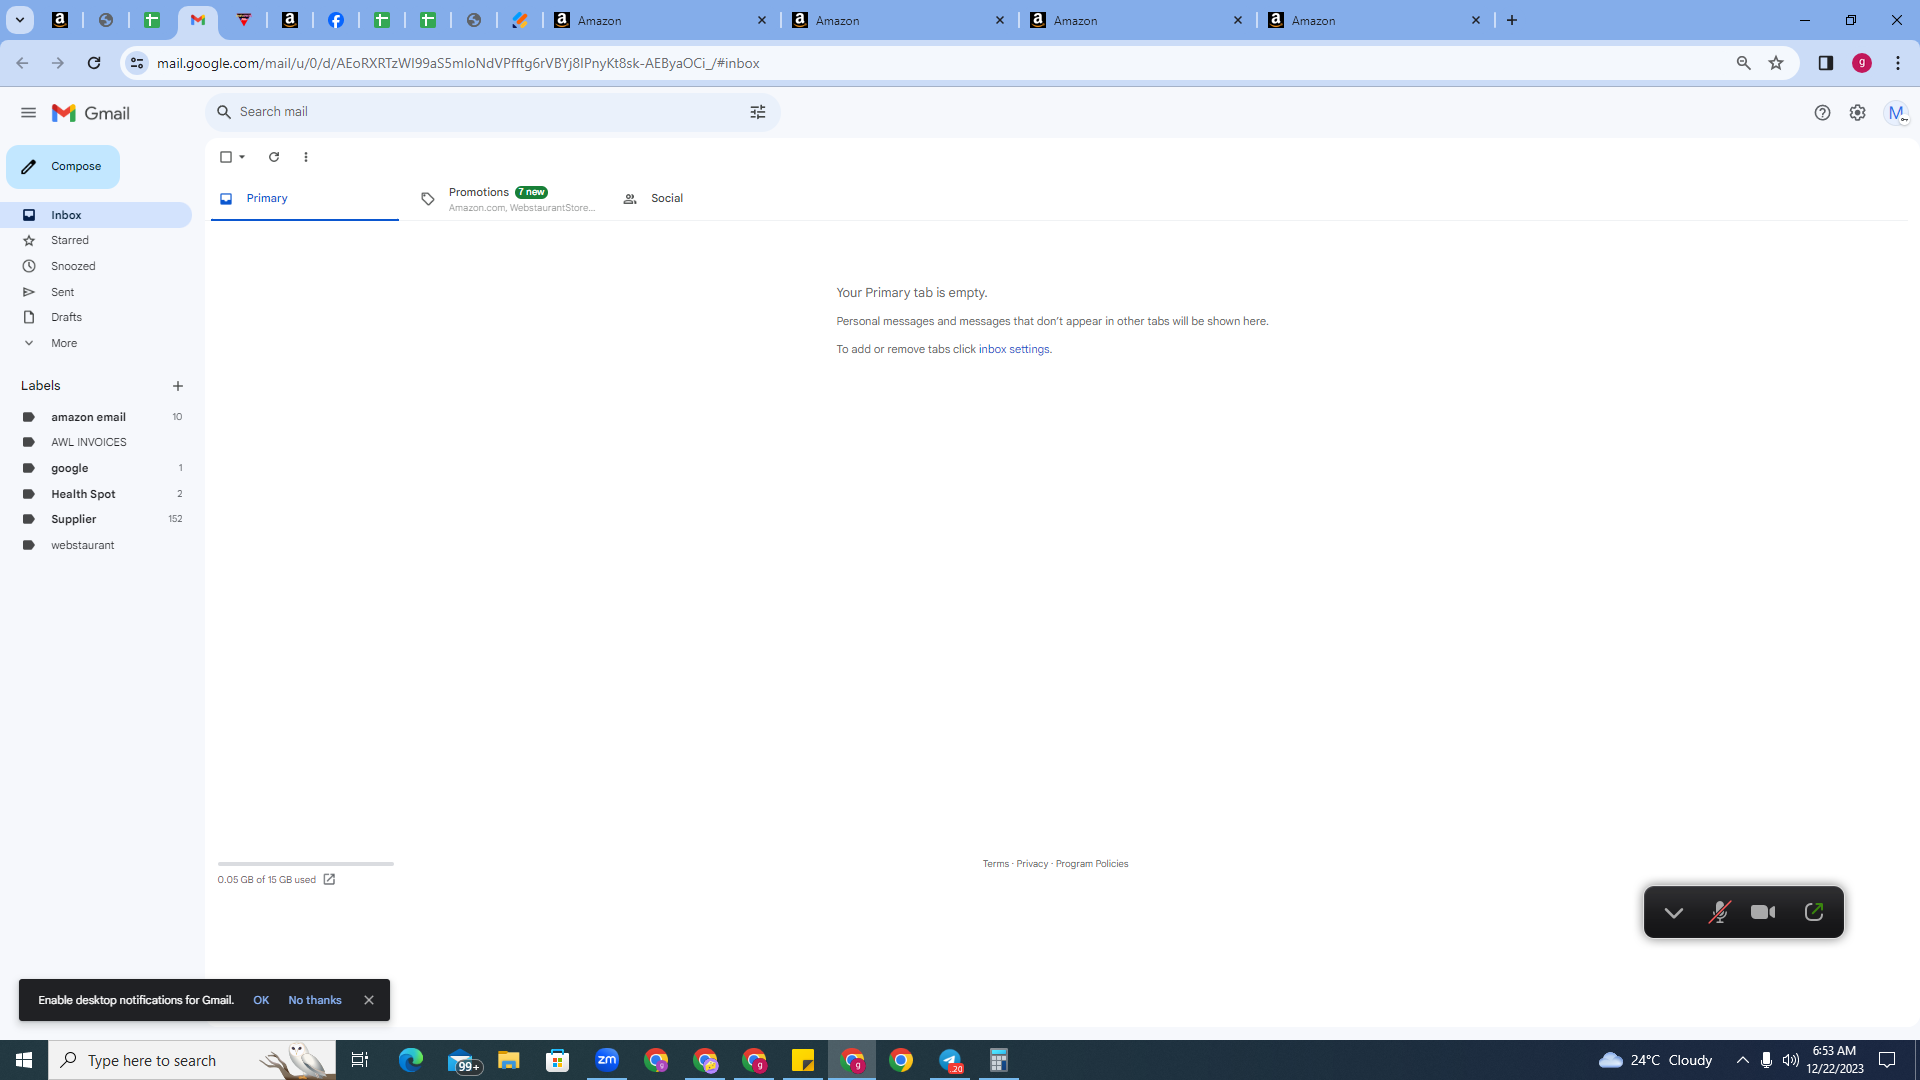The height and width of the screenshot is (1080, 1920).
Task: Open the Terms link
Action: (x=996, y=864)
